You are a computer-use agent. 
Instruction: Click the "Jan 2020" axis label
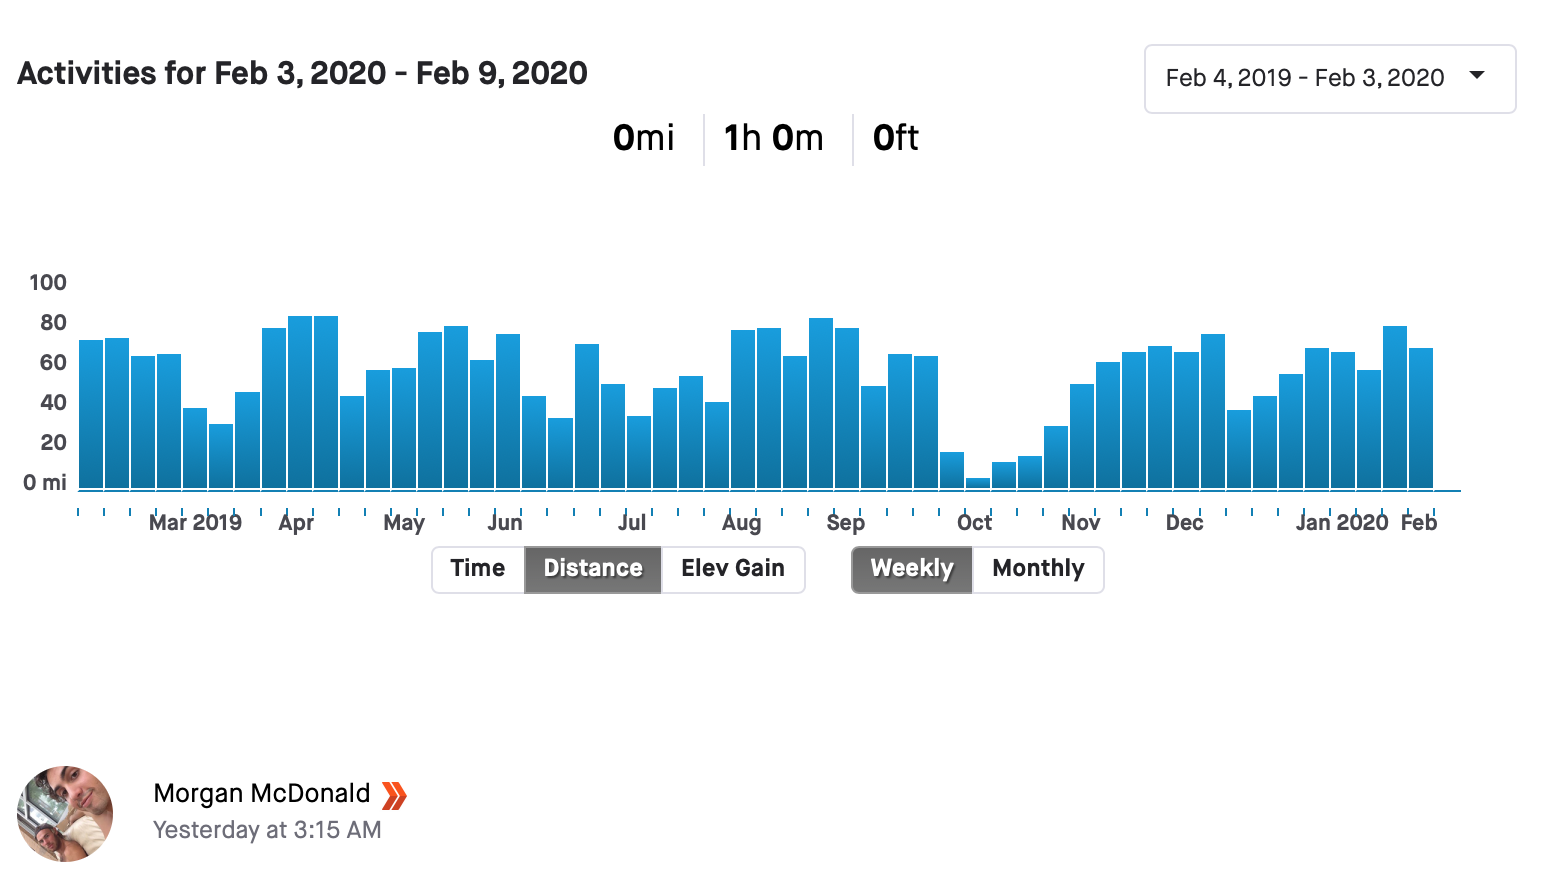[1342, 522]
